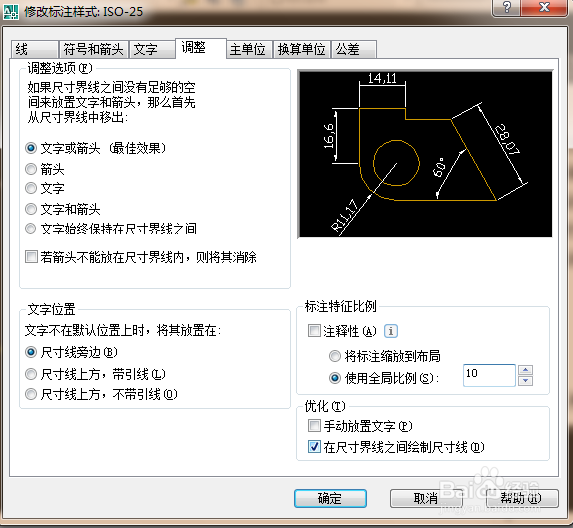Enable 若箭头不能放在尺寸界线内，则将其消除 checkbox

click(x=141, y=257)
